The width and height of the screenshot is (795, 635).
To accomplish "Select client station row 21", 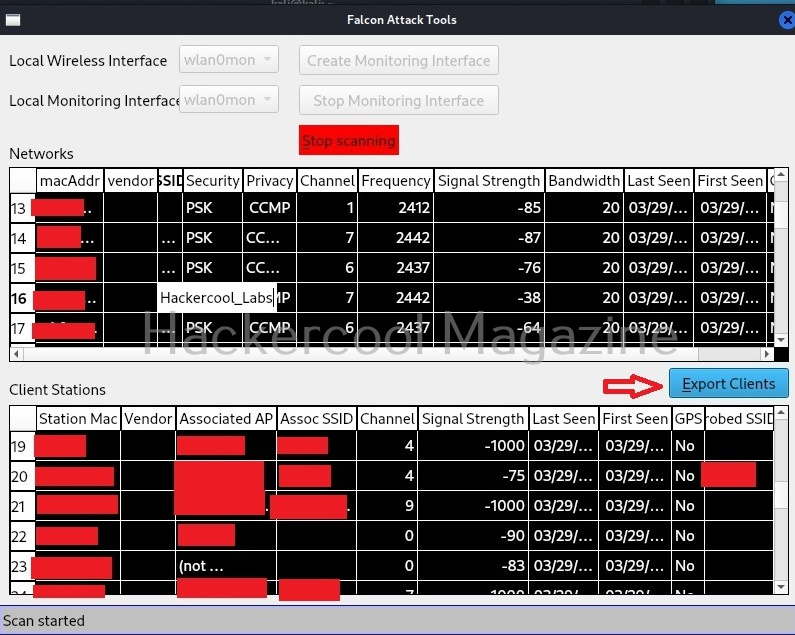I will point(22,506).
